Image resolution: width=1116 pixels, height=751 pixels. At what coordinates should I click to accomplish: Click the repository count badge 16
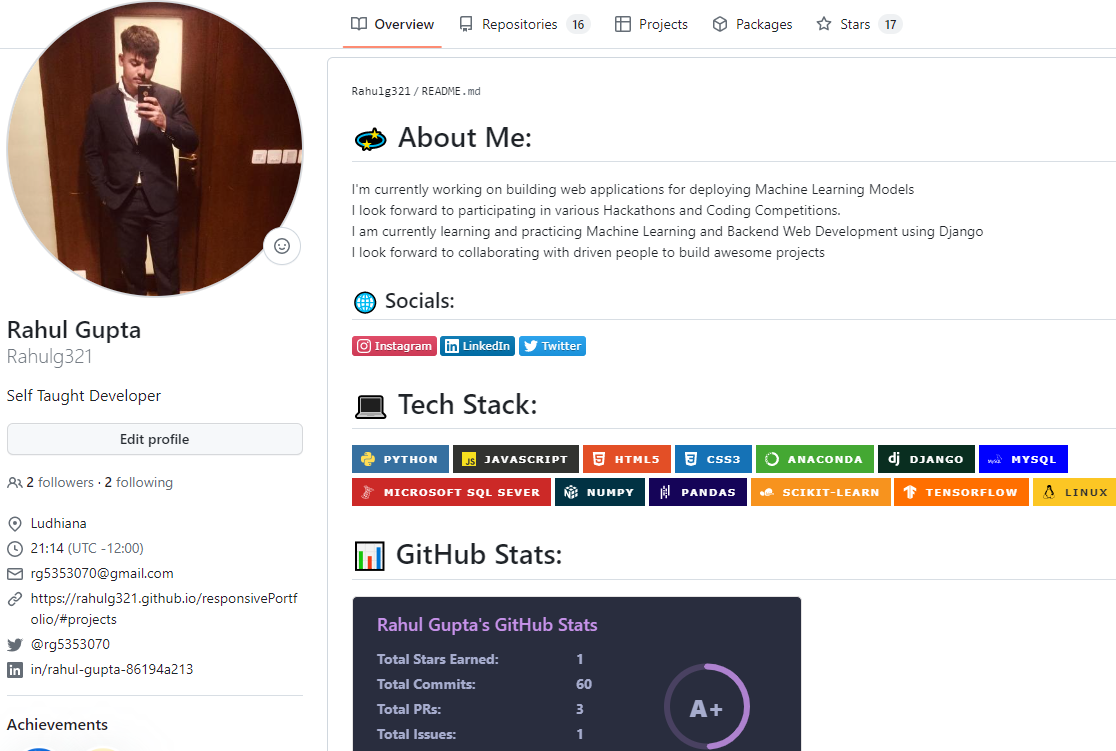[x=578, y=24]
